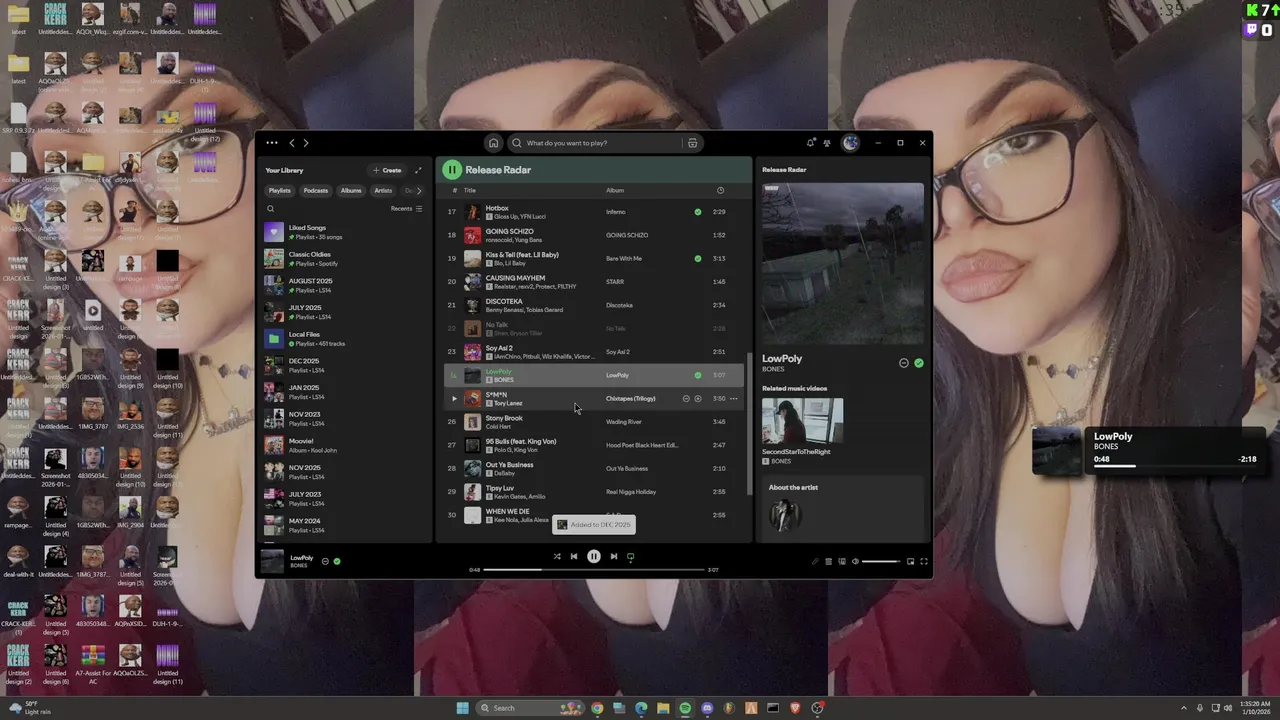
Task: Open the user profile avatar
Action: pyautogui.click(x=850, y=143)
